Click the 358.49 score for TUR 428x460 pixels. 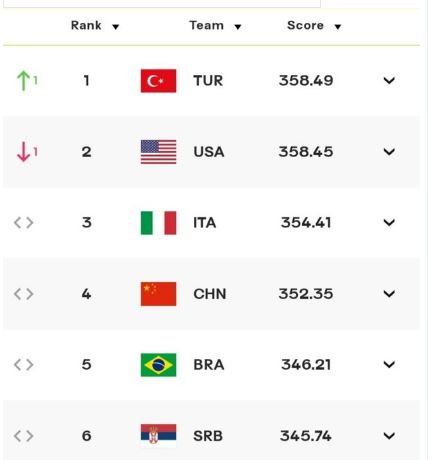[306, 80]
